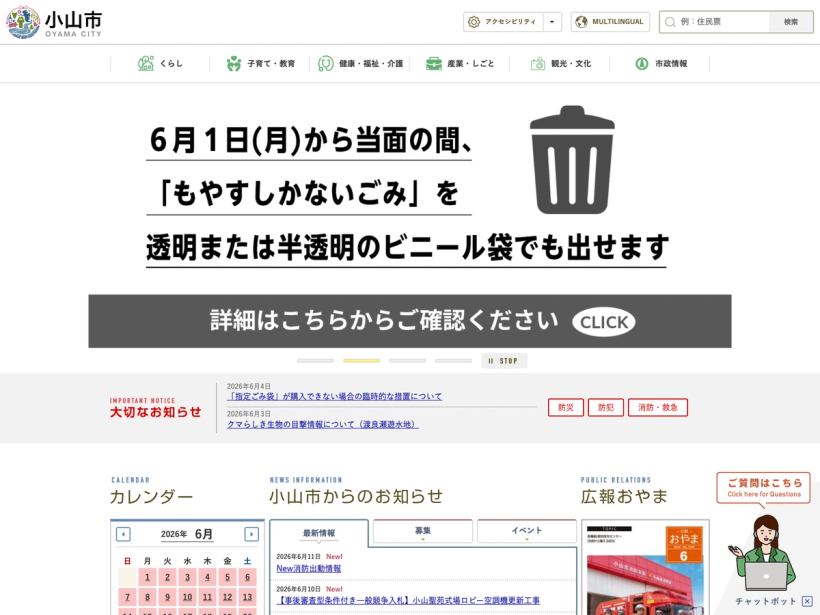Close the チャットボット widget
Viewport: 820px width, 615px height.
[807, 601]
